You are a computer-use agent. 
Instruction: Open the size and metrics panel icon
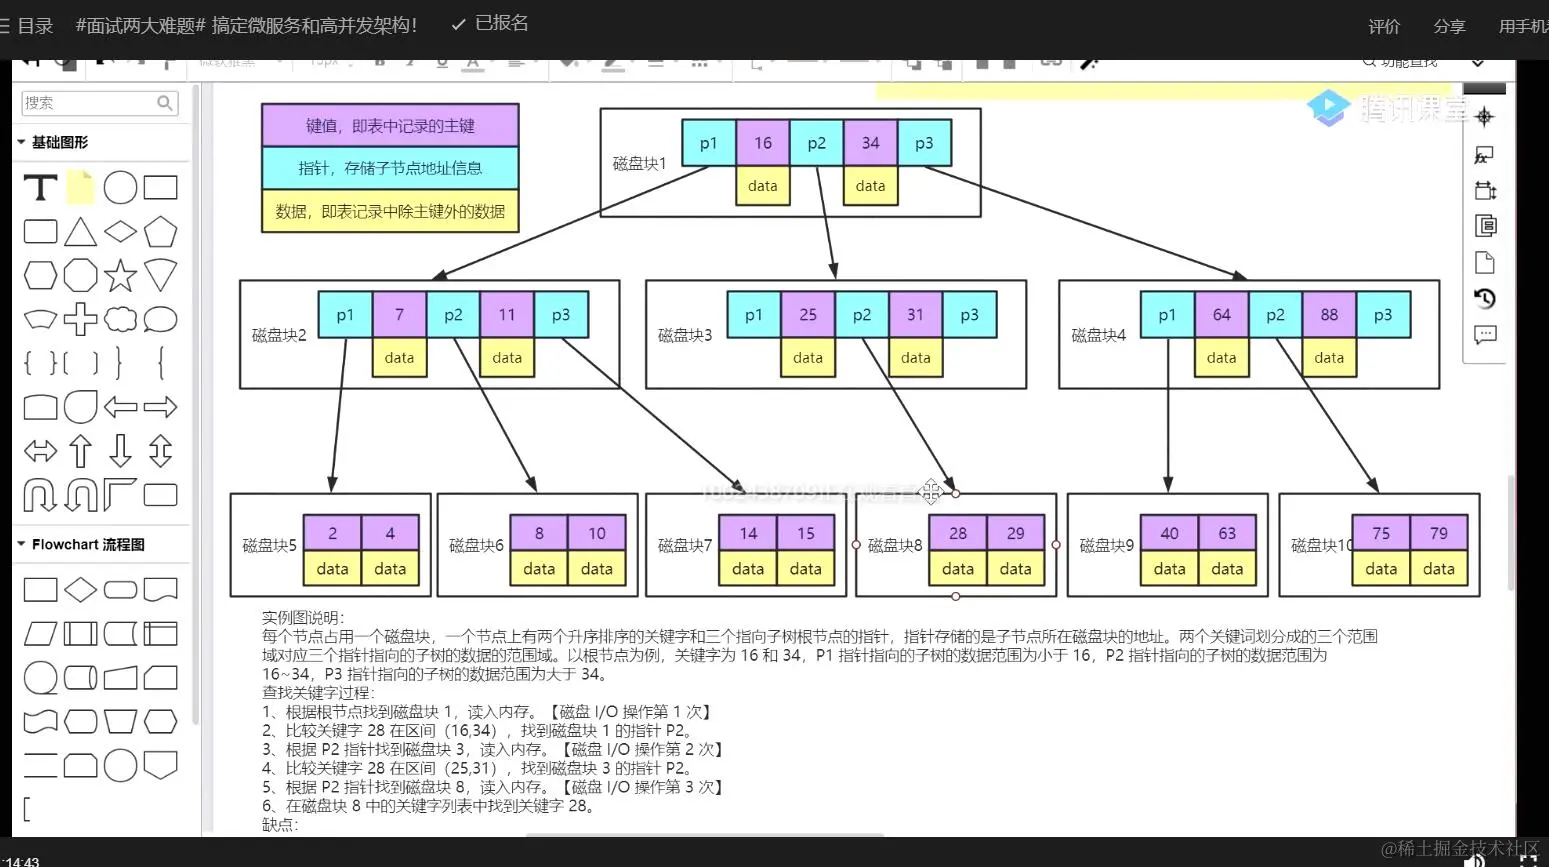point(1485,190)
